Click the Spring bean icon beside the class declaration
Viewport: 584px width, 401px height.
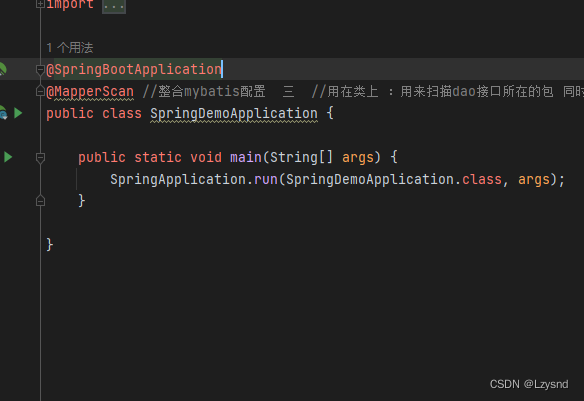pyautogui.click(x=3, y=113)
